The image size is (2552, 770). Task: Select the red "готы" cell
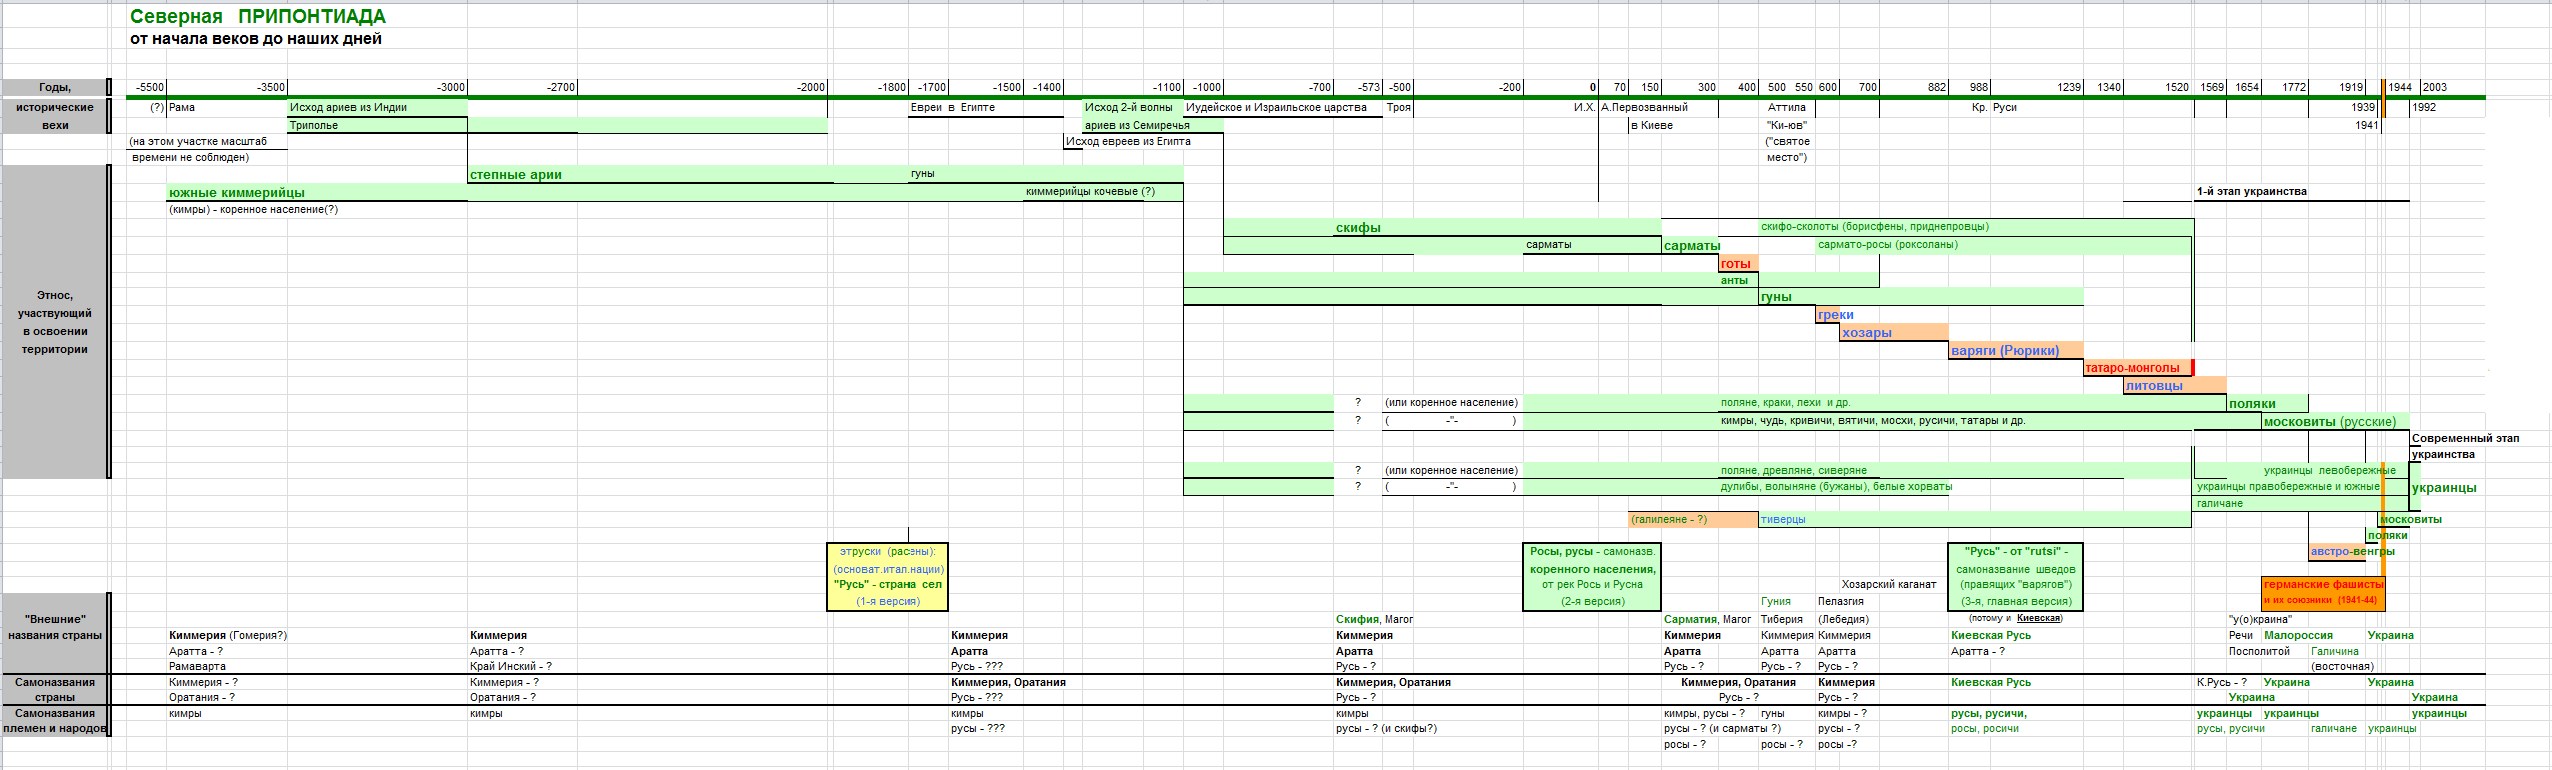(x=1737, y=264)
